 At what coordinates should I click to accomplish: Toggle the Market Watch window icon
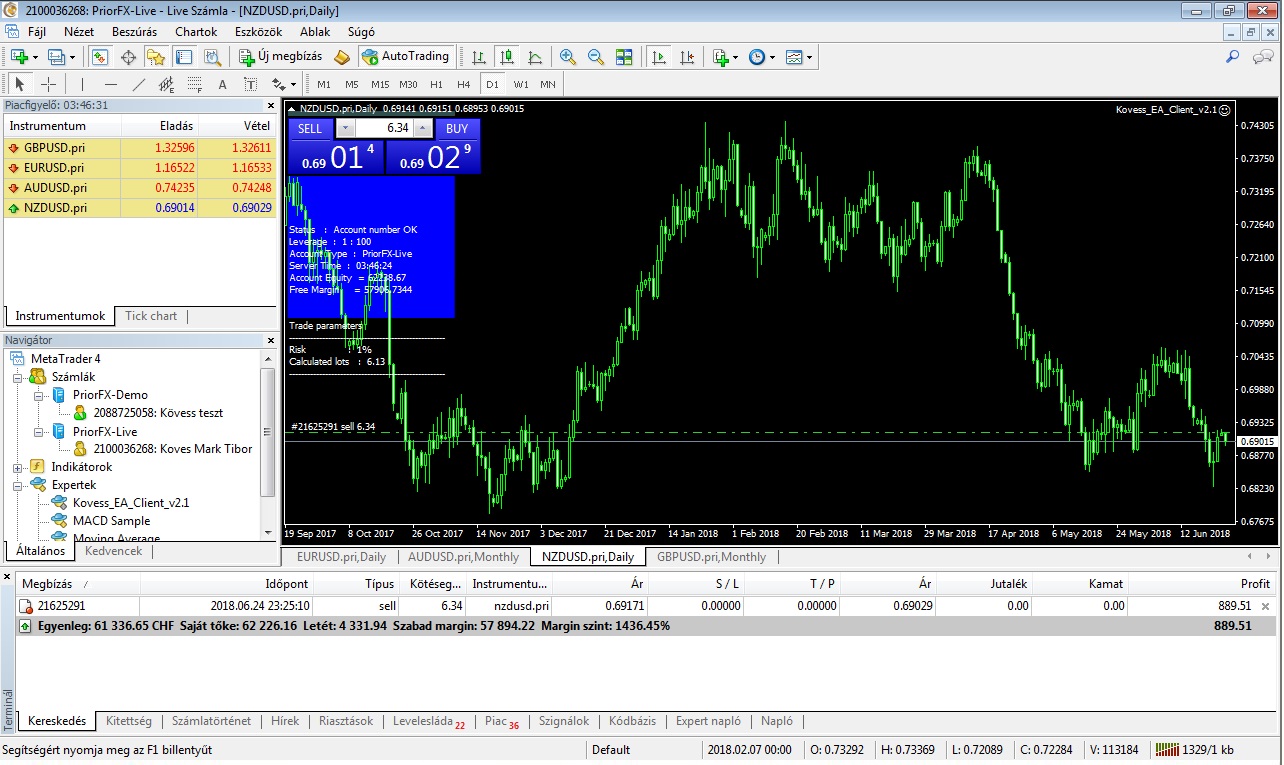pos(98,57)
